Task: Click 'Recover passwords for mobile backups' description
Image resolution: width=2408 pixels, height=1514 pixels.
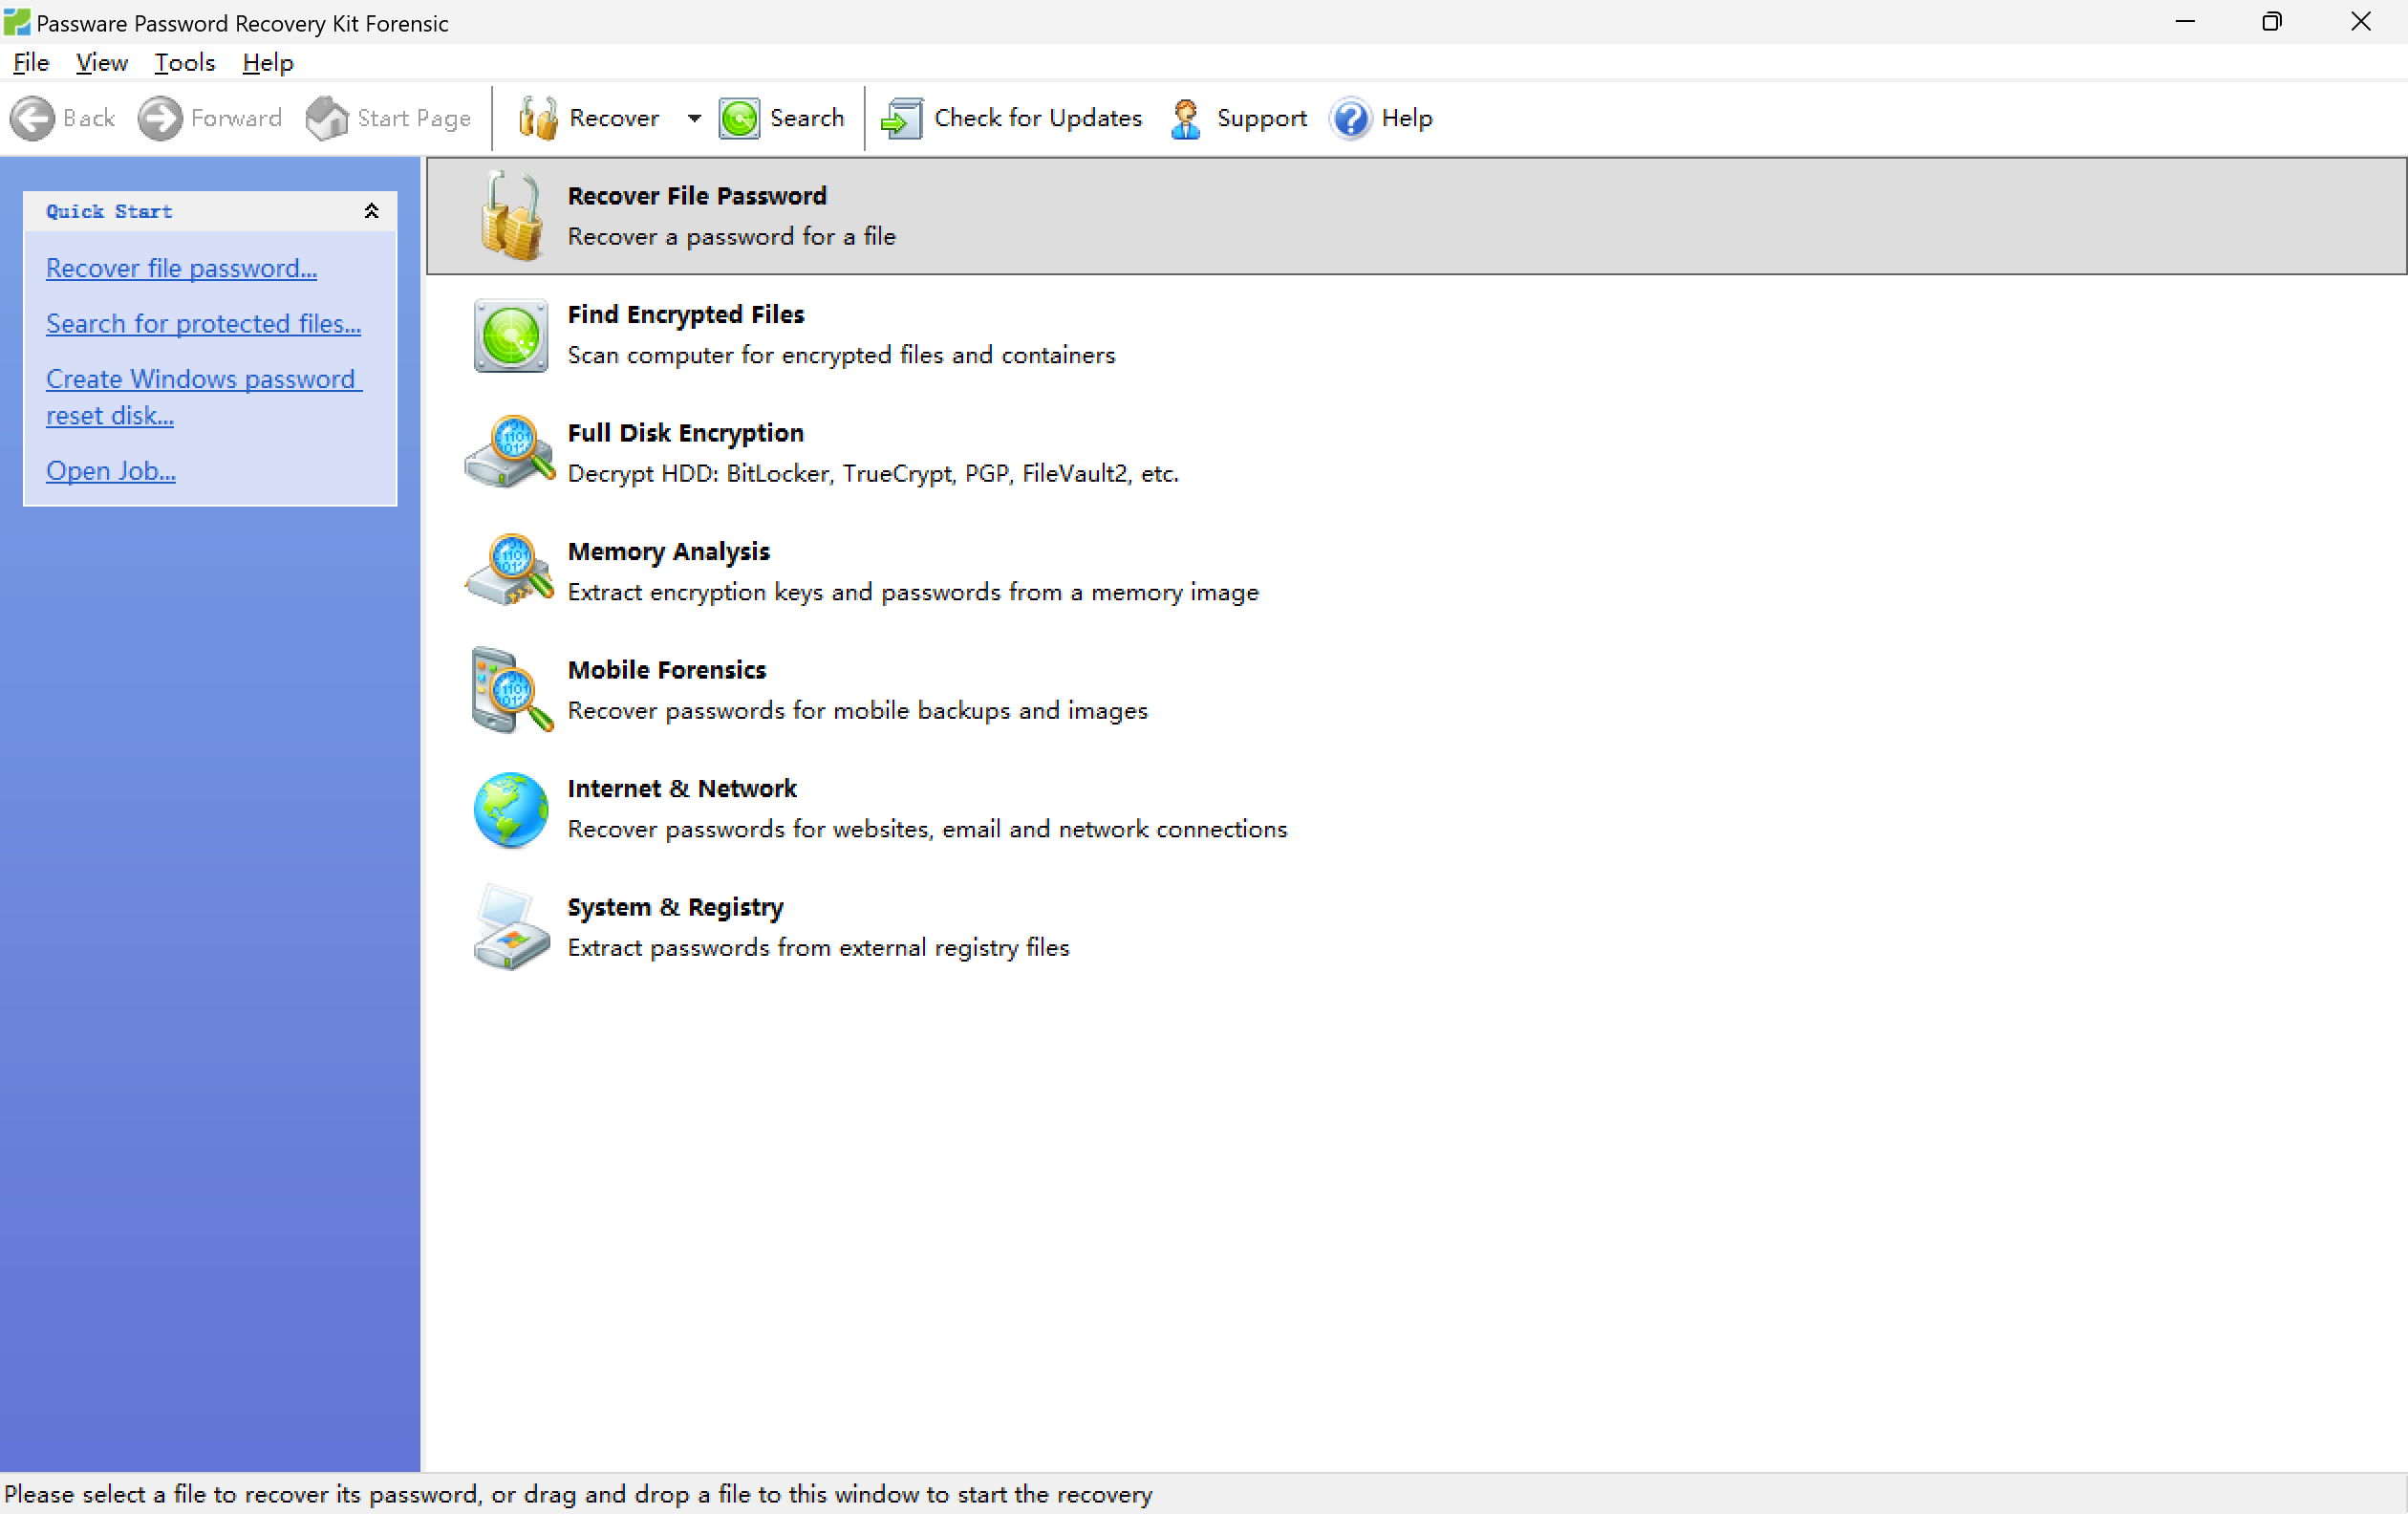Action: [858, 710]
